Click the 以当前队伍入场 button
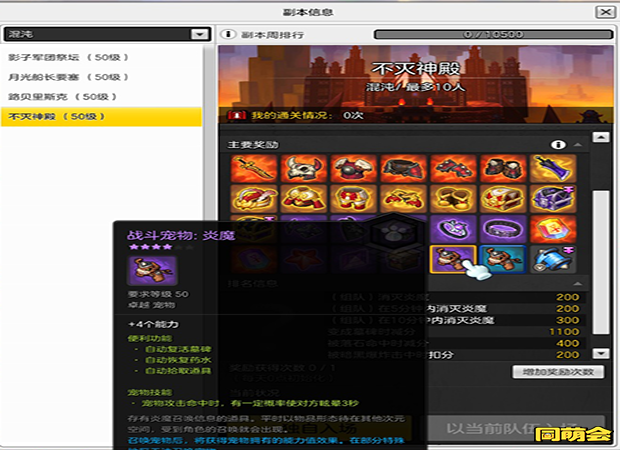This screenshot has height=450, width=620. coord(516,428)
